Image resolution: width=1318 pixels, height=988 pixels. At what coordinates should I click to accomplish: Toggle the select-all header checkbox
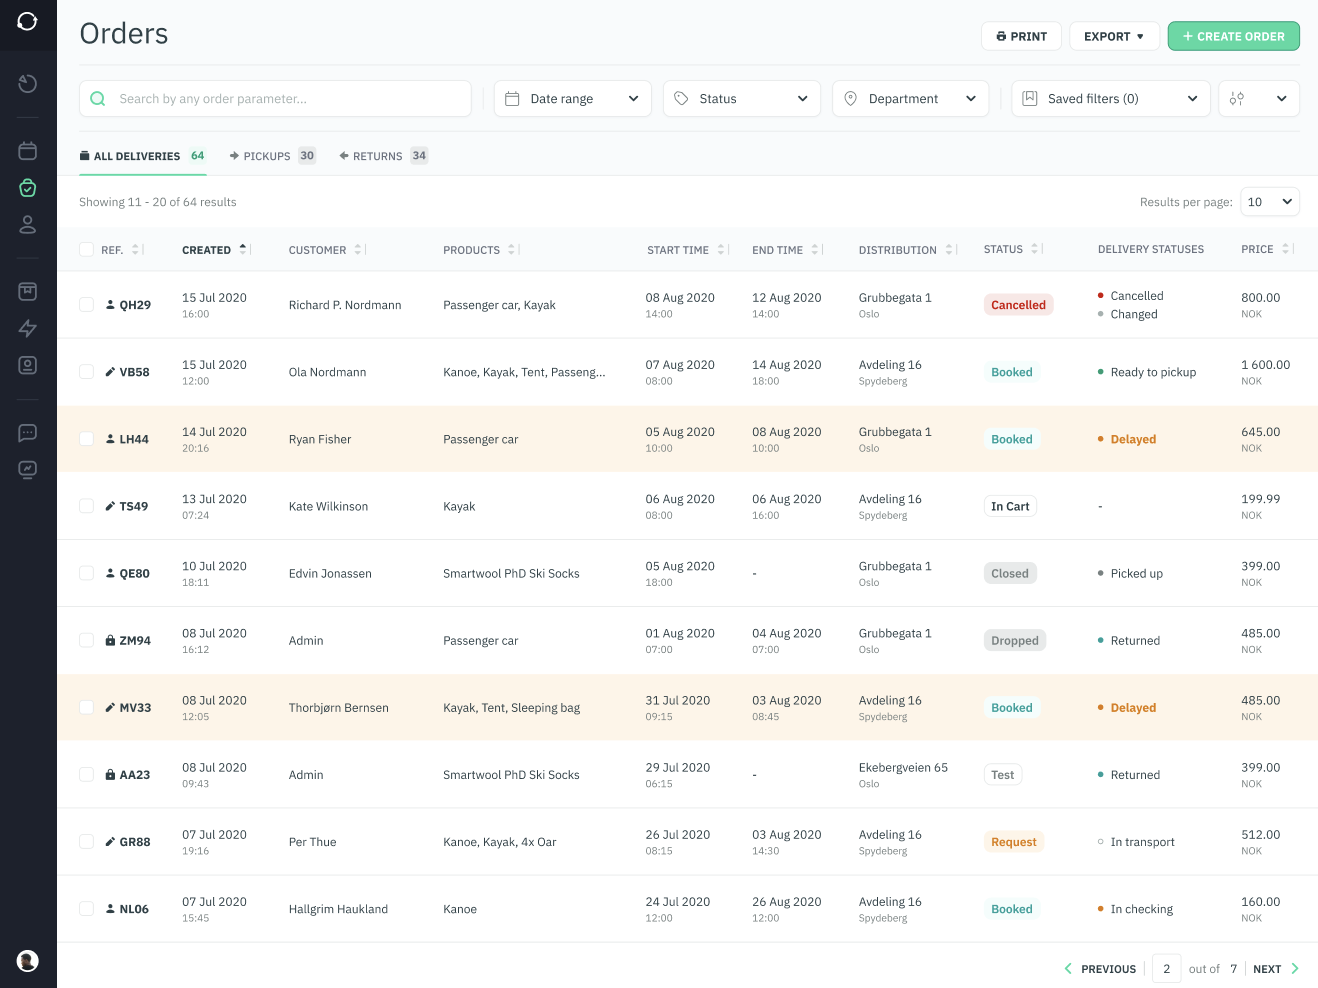(86, 250)
